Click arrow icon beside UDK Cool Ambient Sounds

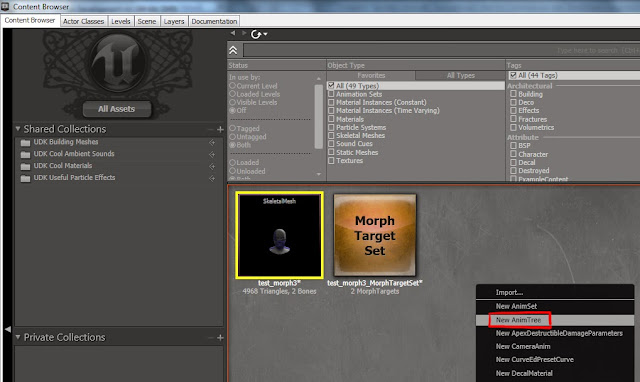pyautogui.click(x=212, y=154)
